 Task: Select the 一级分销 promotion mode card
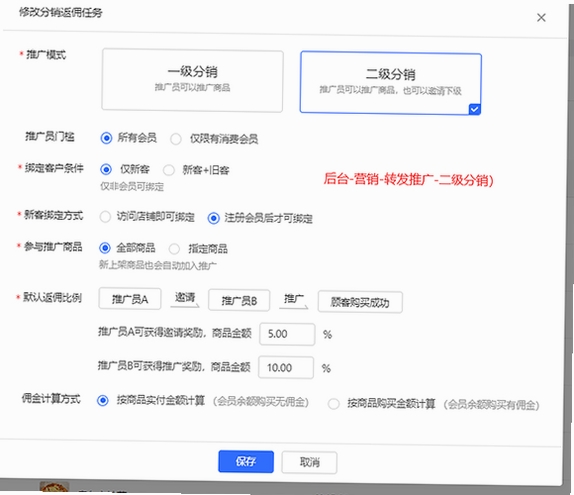[192, 80]
